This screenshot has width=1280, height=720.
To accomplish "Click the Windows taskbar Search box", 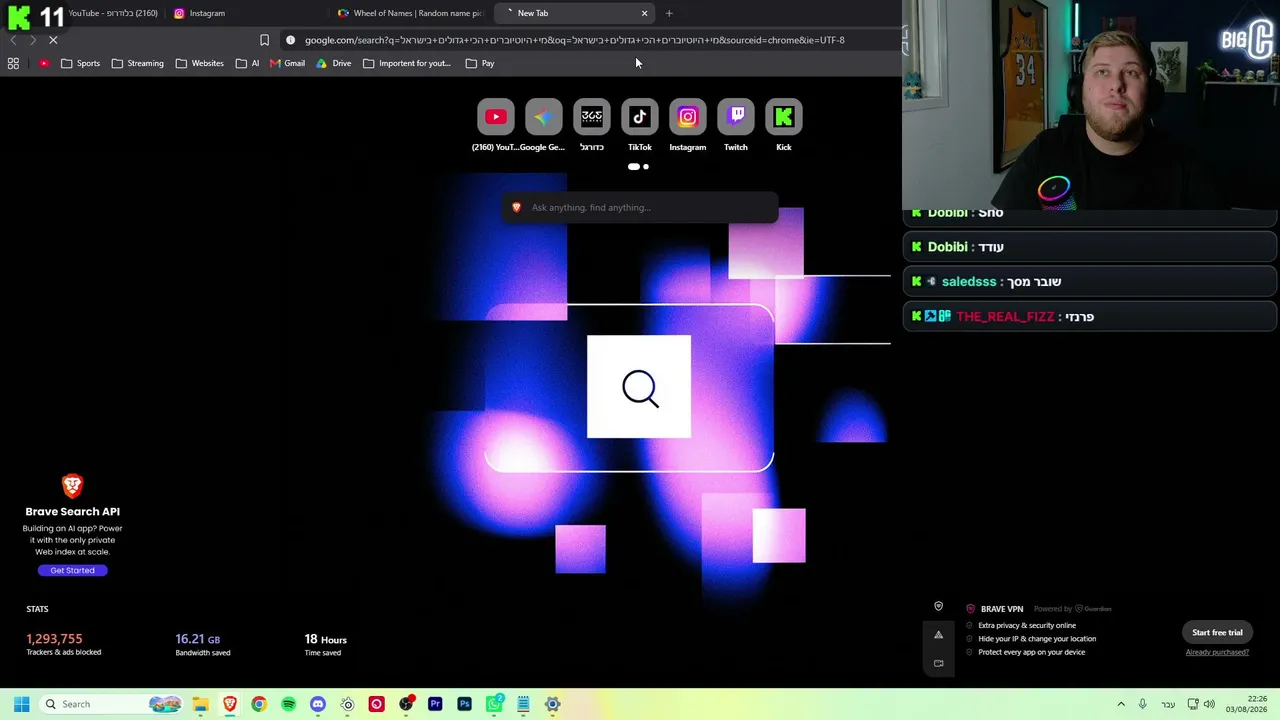I will 110,704.
